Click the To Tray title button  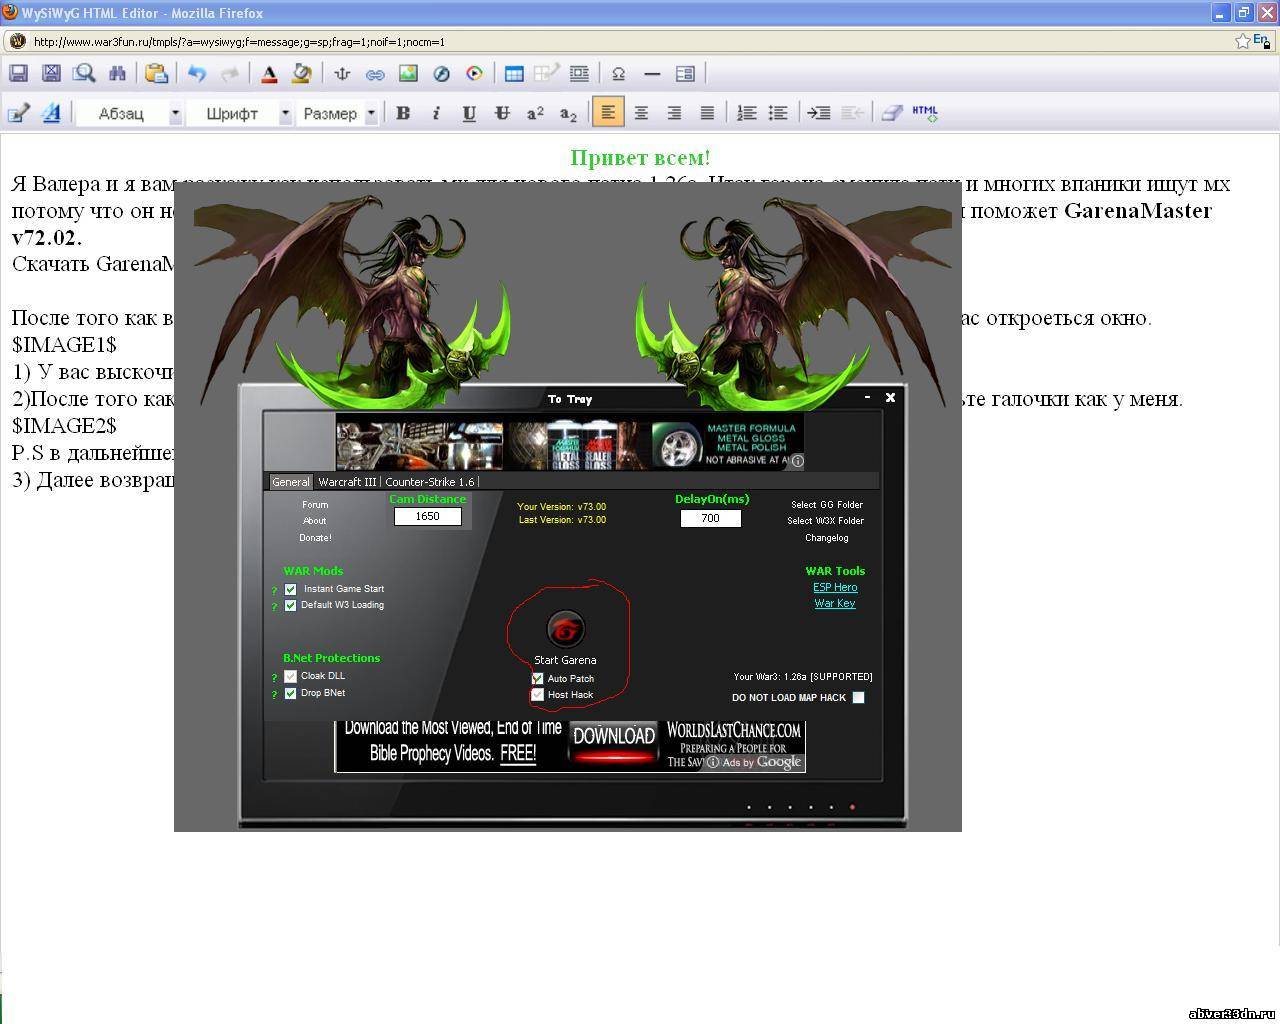tap(570, 399)
